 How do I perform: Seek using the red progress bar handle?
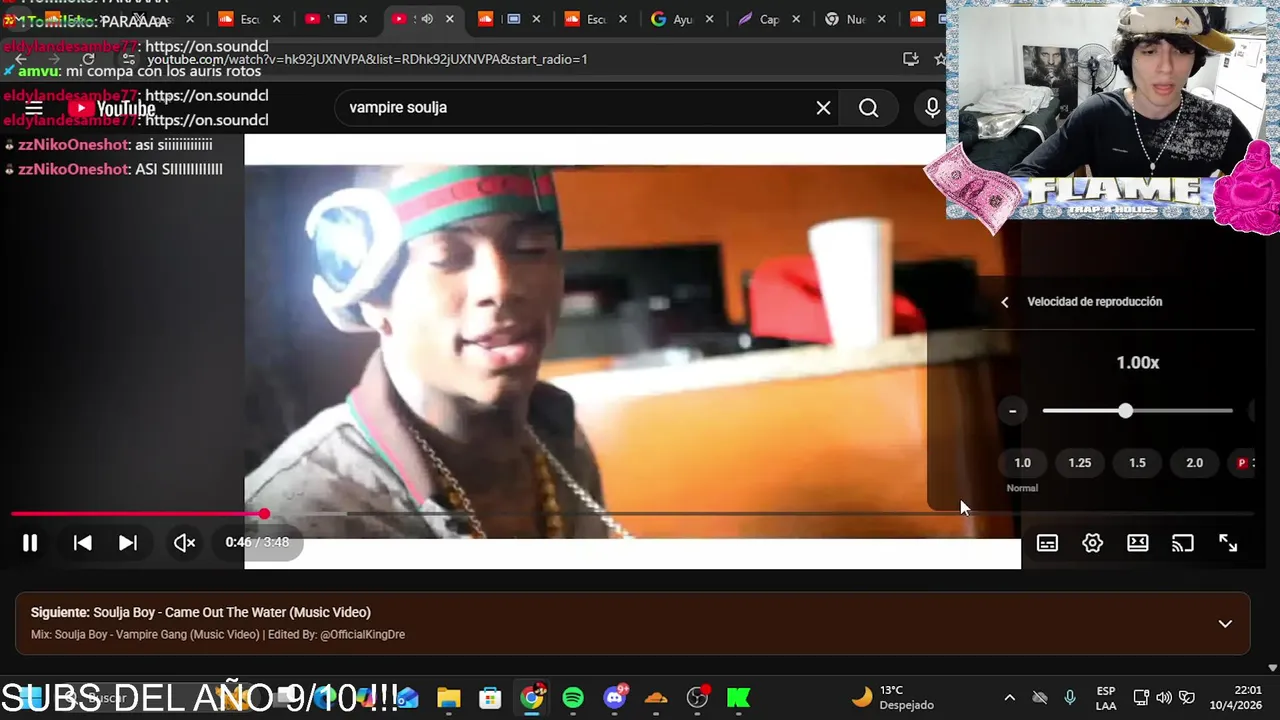264,514
